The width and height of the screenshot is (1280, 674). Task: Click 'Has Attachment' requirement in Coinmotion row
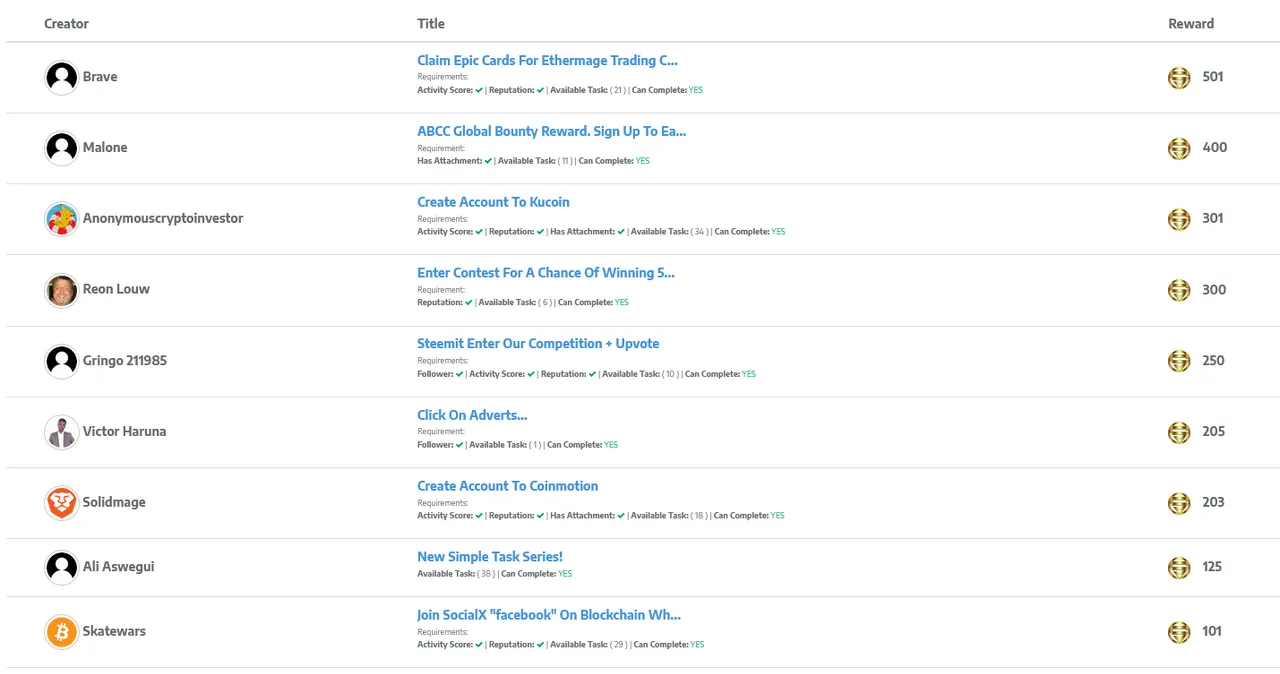click(x=587, y=516)
